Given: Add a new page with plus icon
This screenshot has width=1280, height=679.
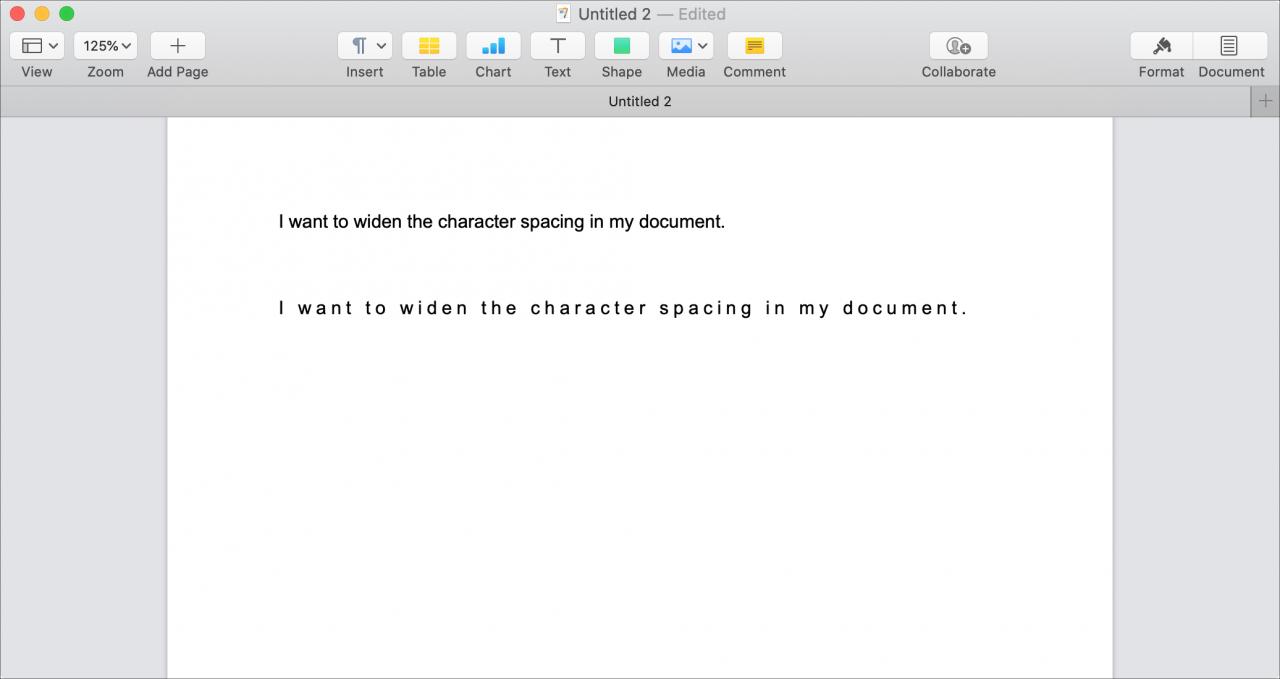Looking at the screenshot, I should click(x=178, y=46).
